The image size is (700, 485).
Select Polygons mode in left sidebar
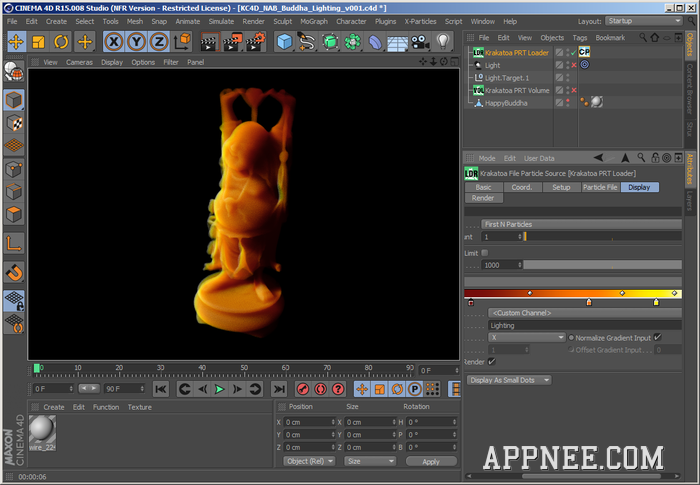click(14, 215)
